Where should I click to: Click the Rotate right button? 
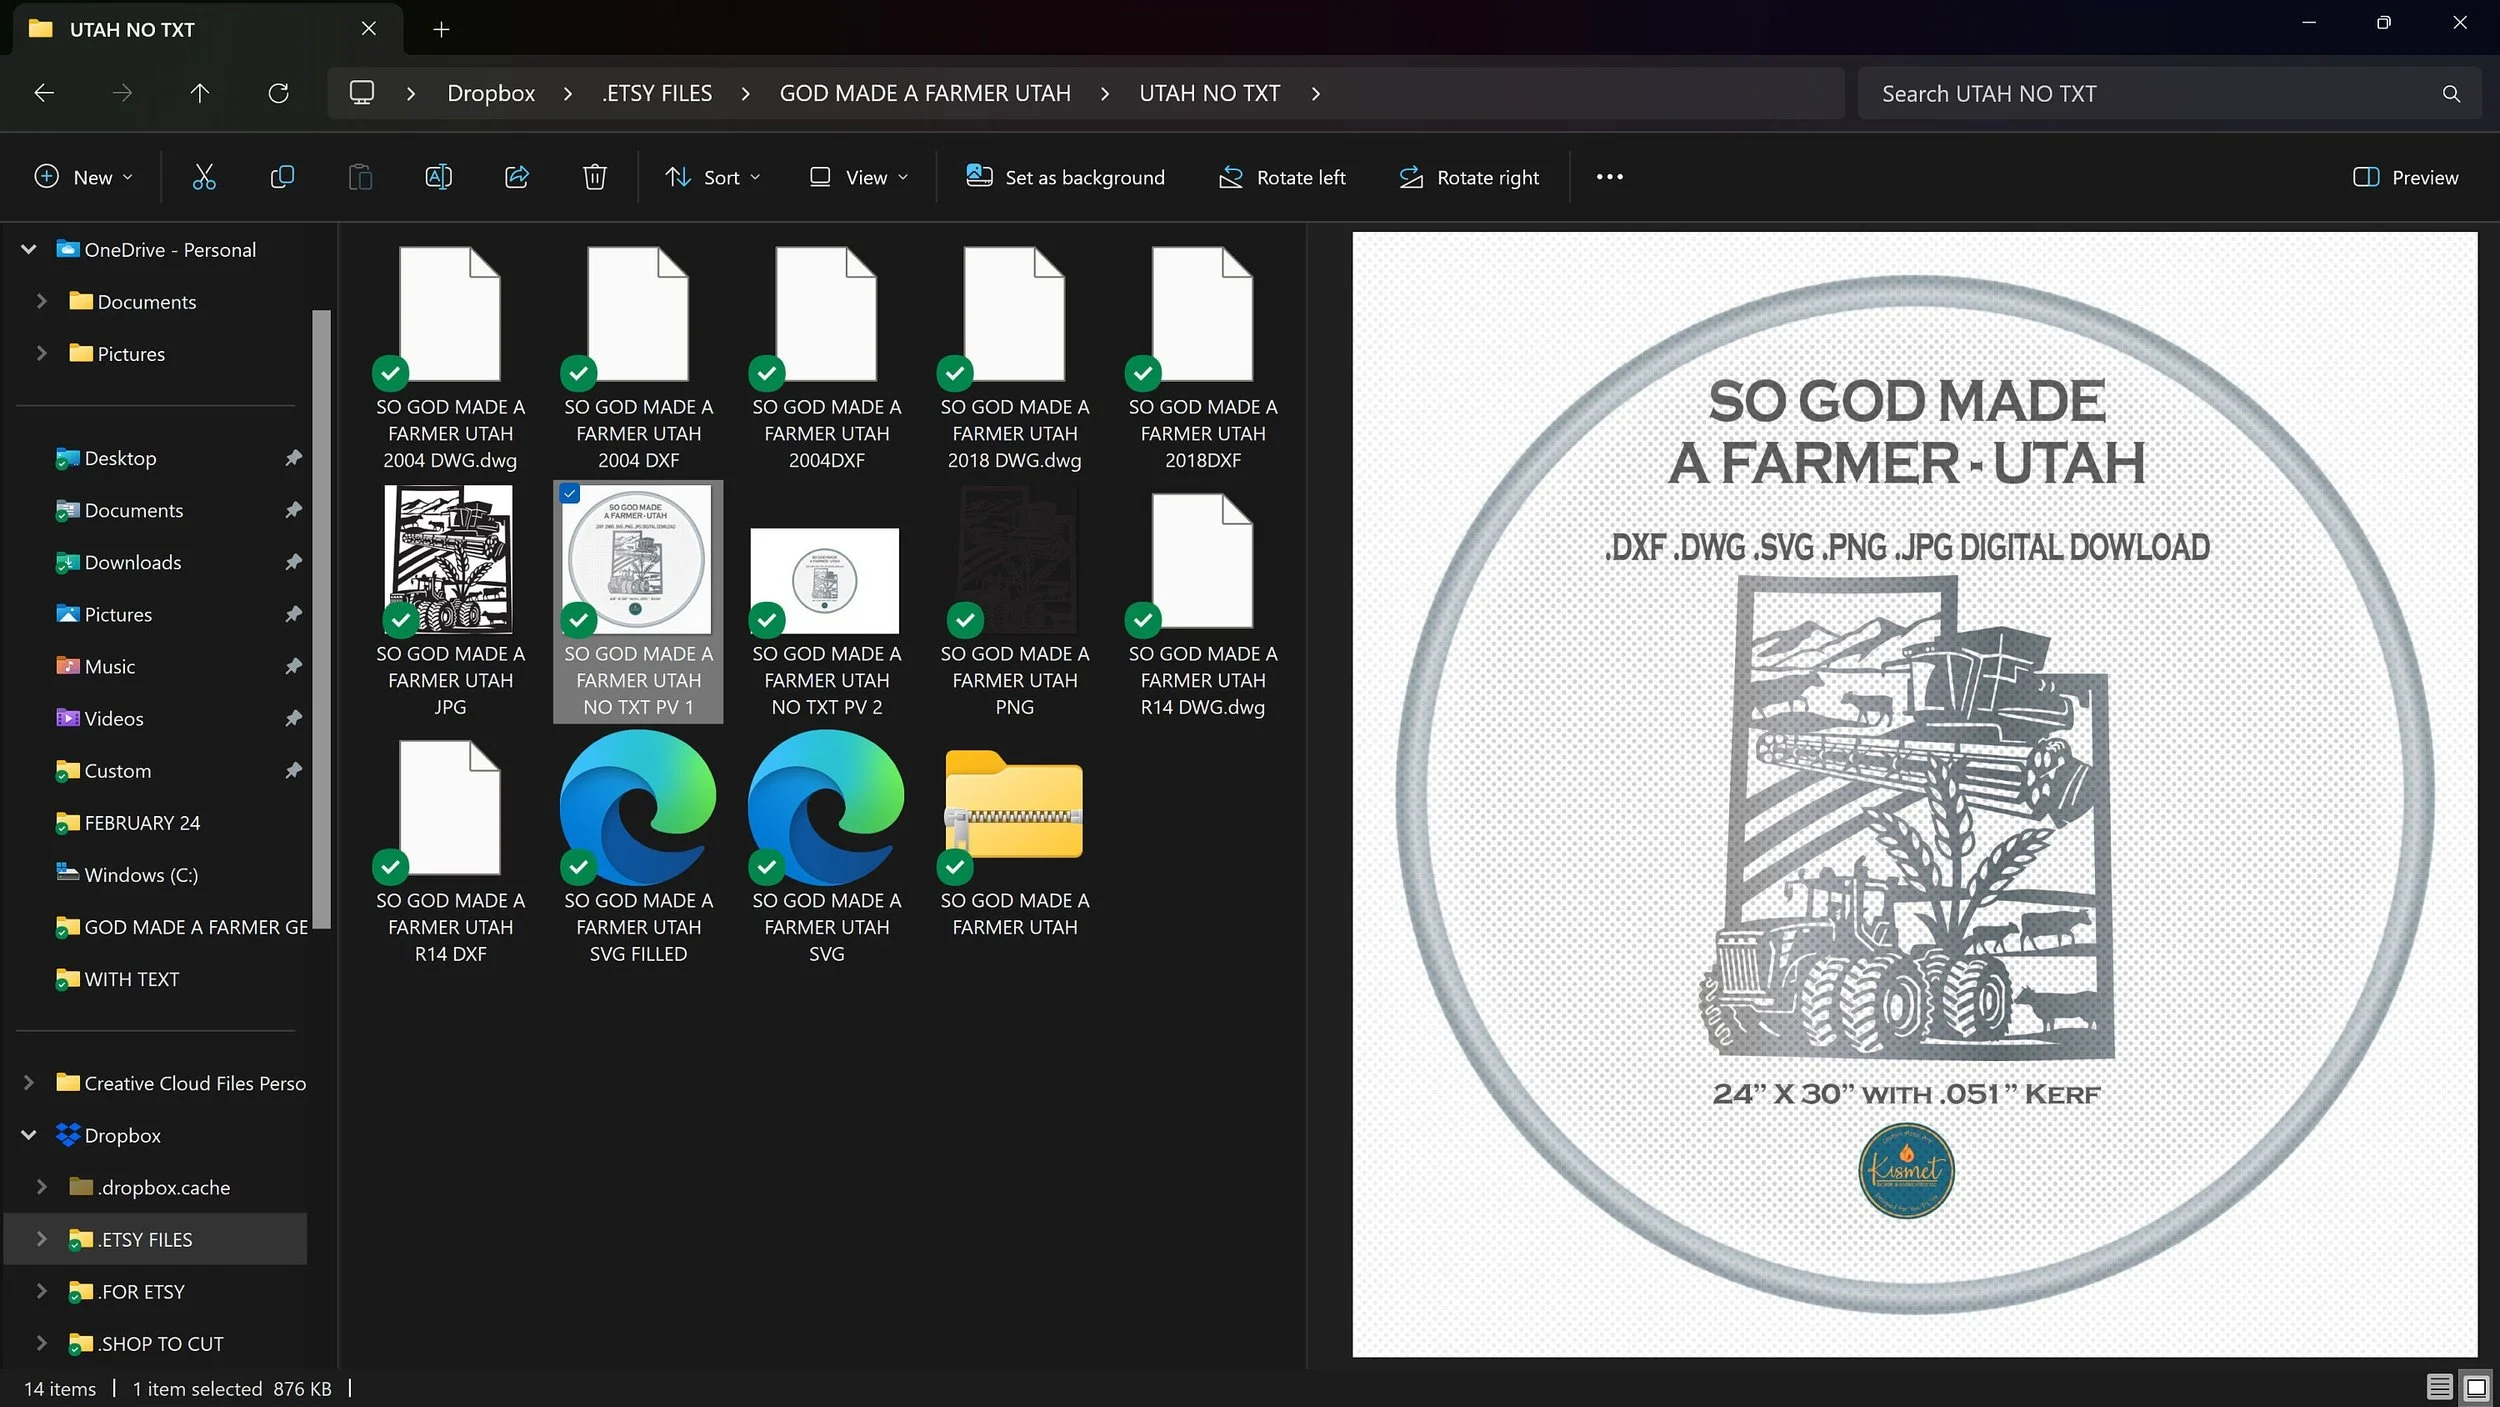[x=1469, y=177]
